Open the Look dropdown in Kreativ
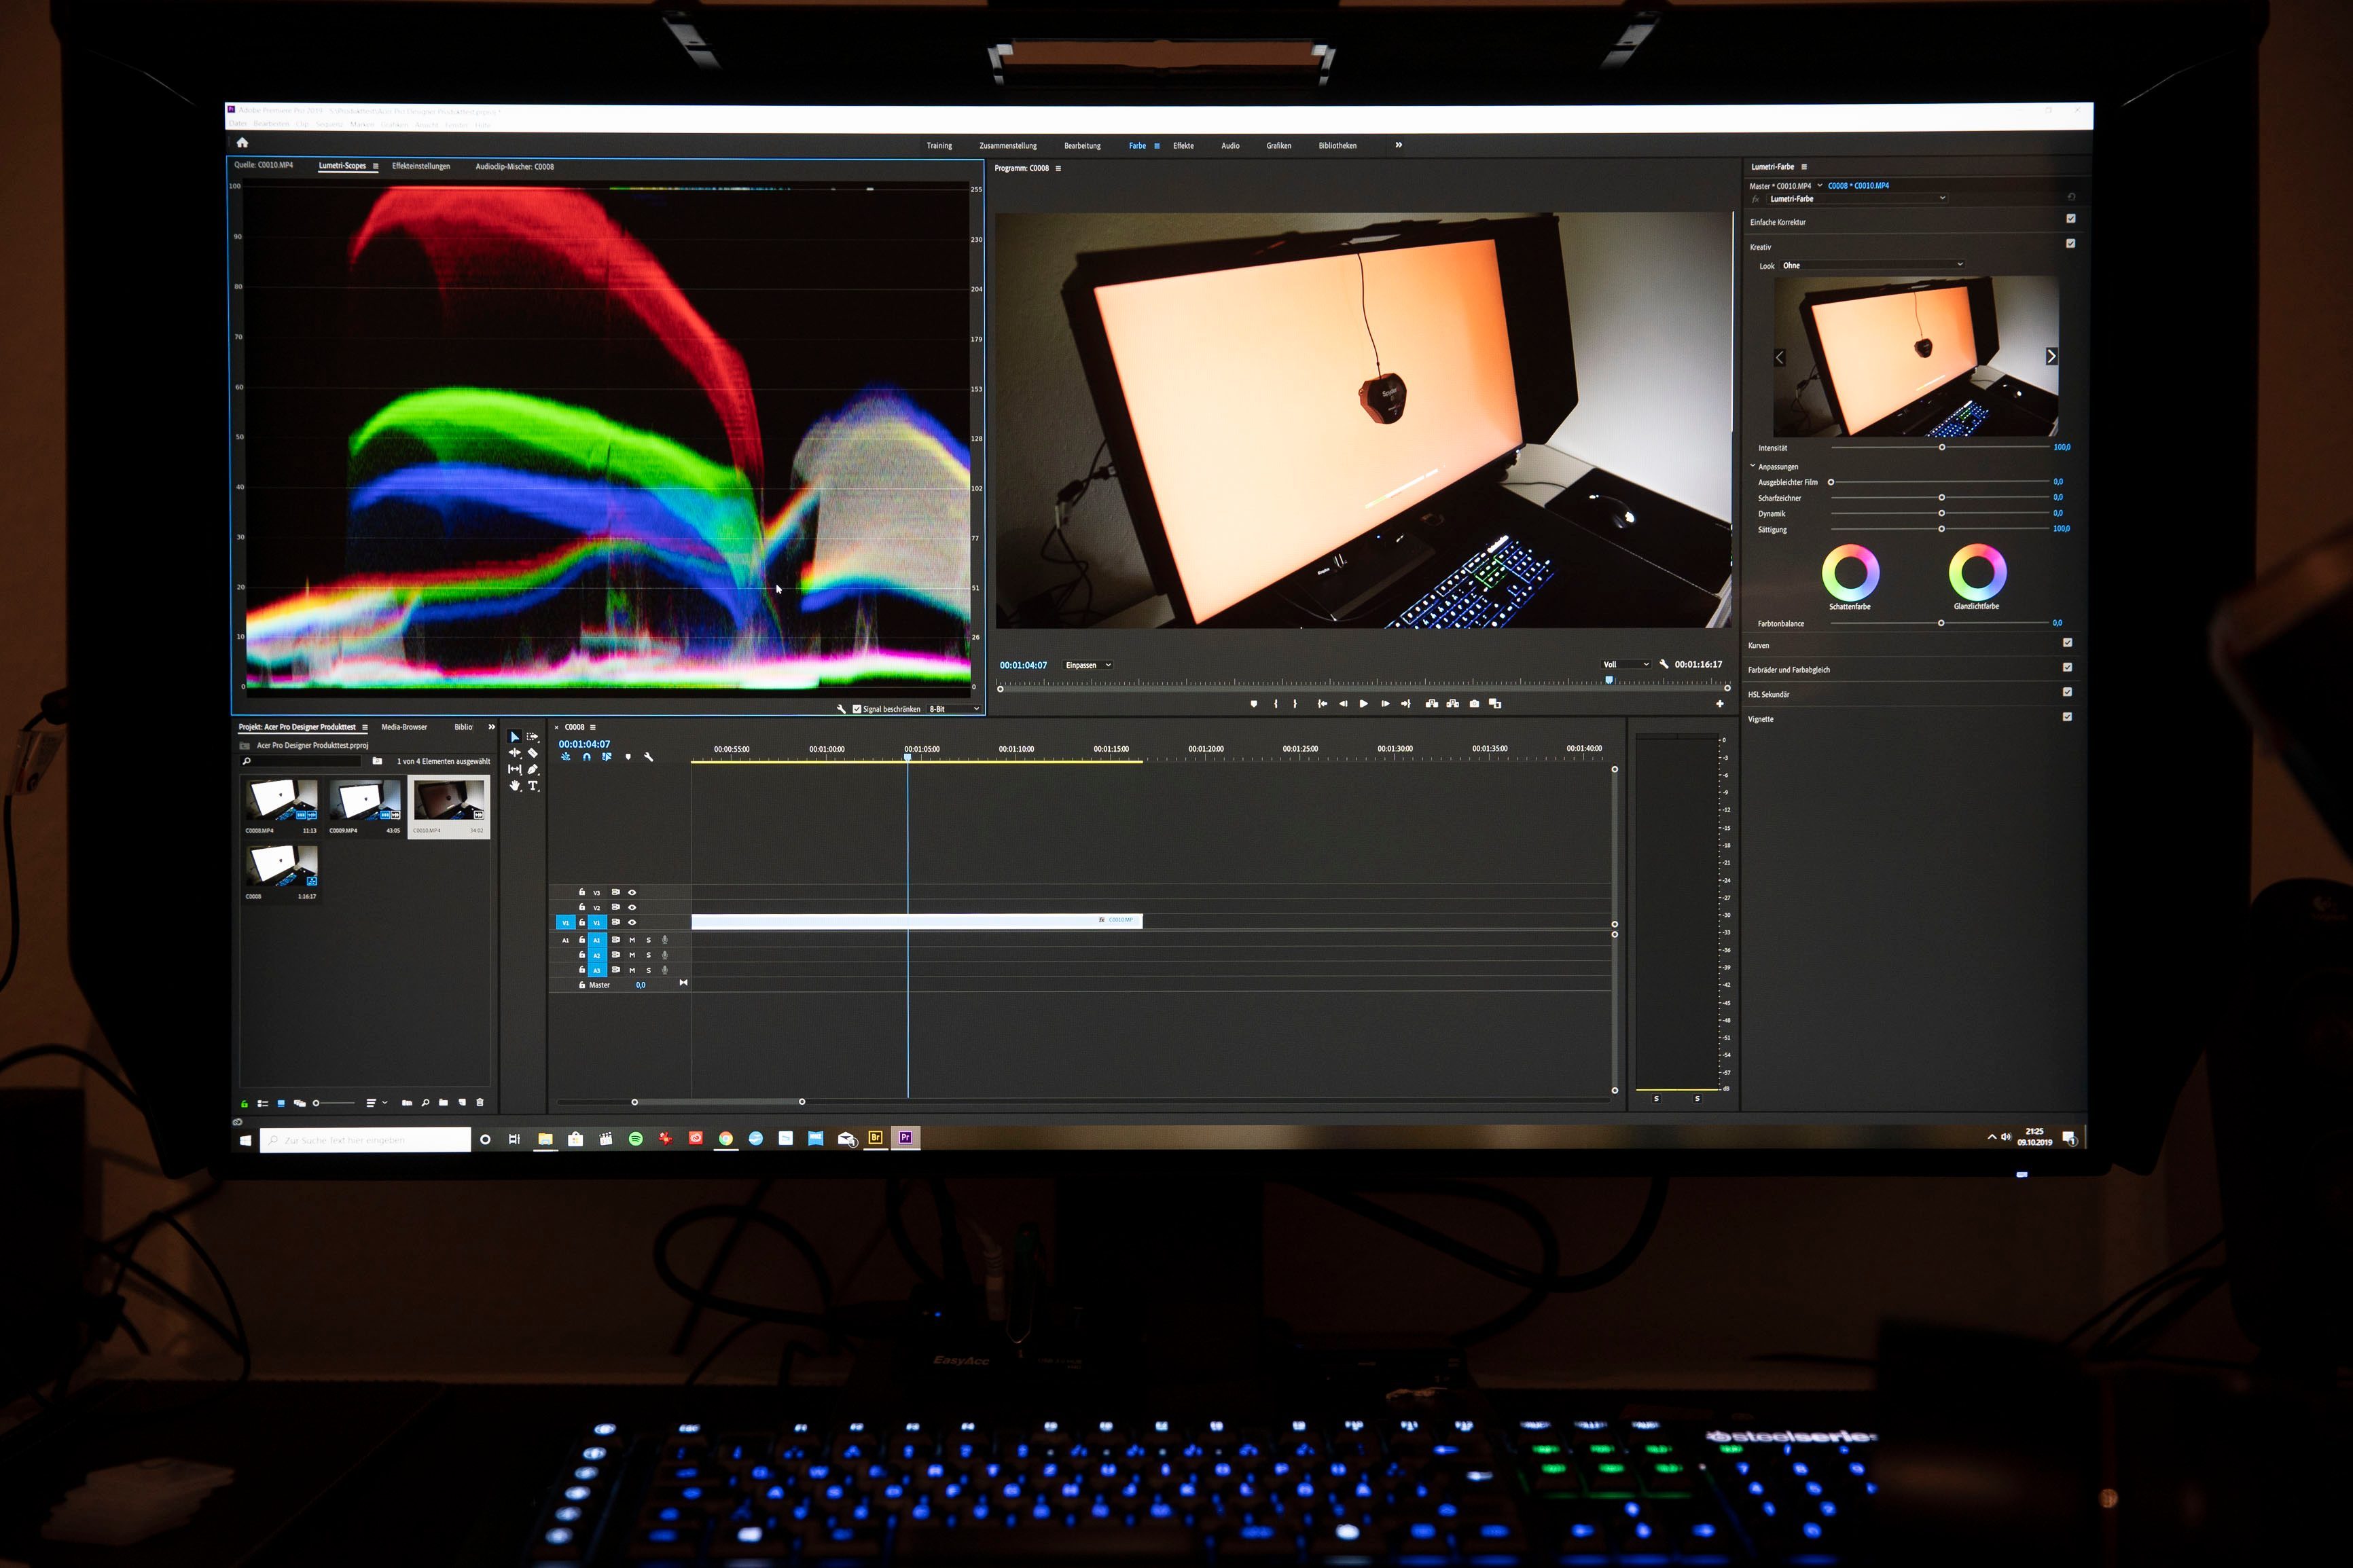The image size is (2353, 1568). pos(1872,265)
